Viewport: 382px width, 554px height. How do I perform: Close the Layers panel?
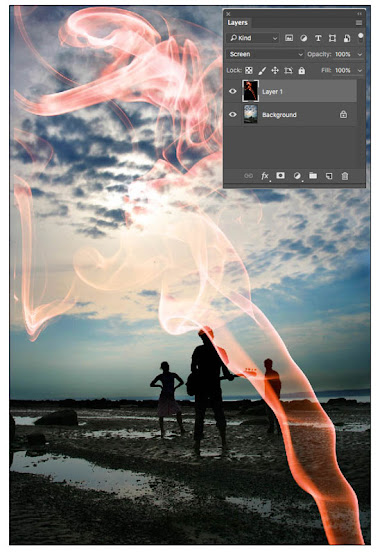point(228,14)
